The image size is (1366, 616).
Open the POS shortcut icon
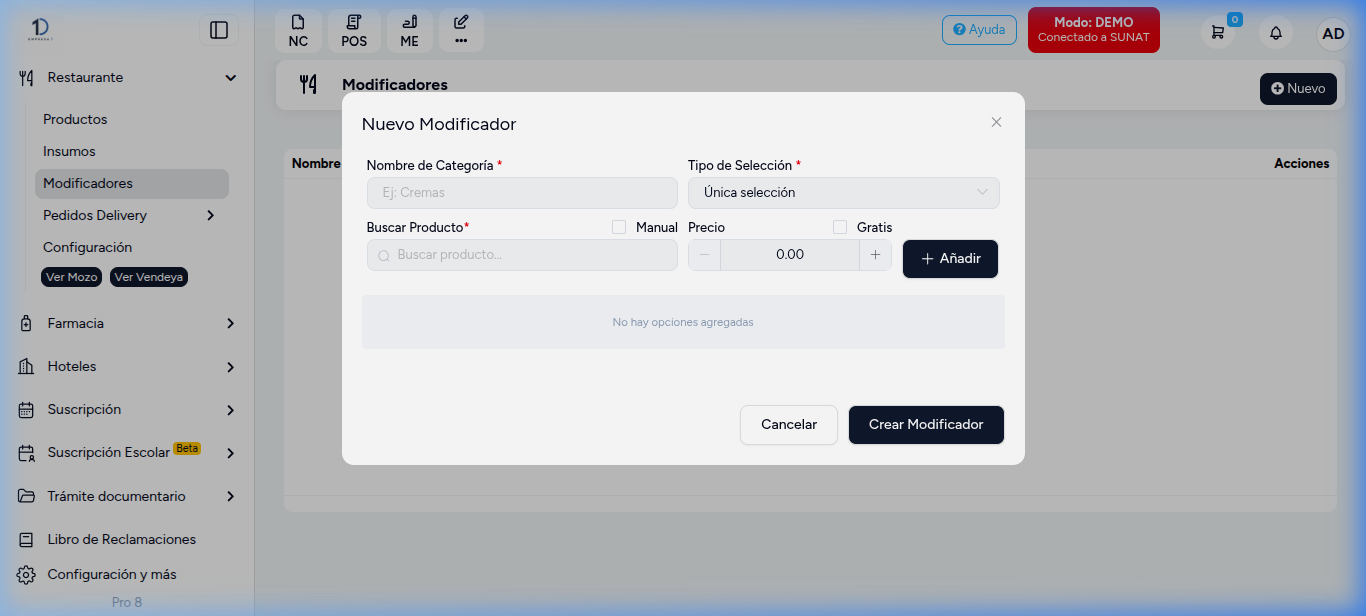354,31
